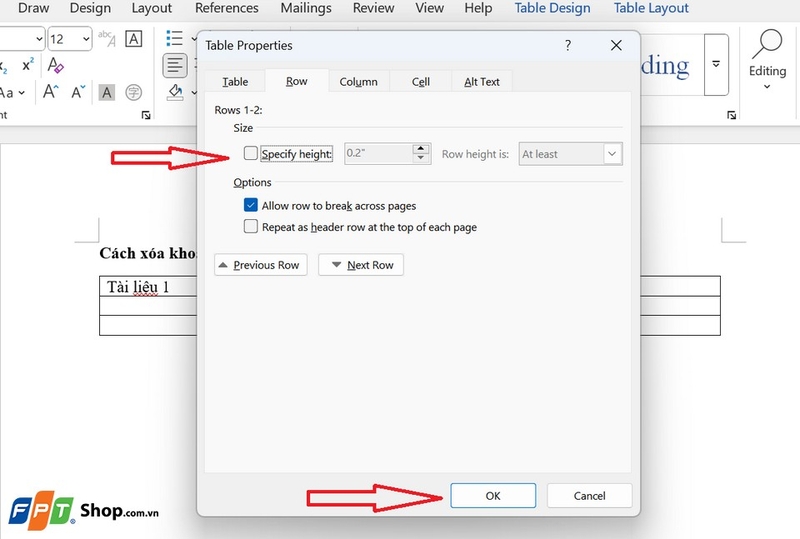Image resolution: width=800 pixels, height=539 pixels.
Task: Click the 'Tài liệu 1' table cell
Action: [x=148, y=287]
